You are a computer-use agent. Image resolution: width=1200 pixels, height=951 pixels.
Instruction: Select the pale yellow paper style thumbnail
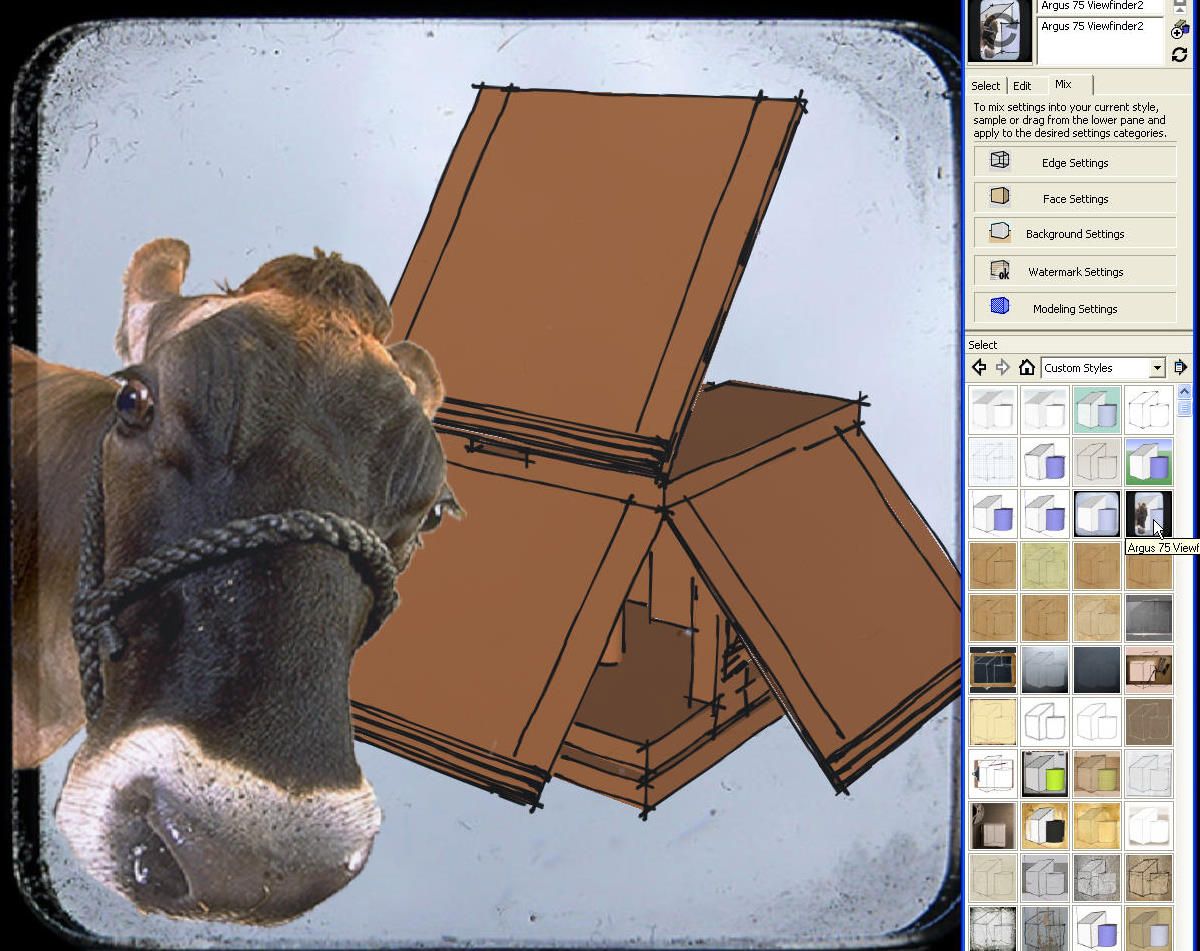click(x=993, y=721)
